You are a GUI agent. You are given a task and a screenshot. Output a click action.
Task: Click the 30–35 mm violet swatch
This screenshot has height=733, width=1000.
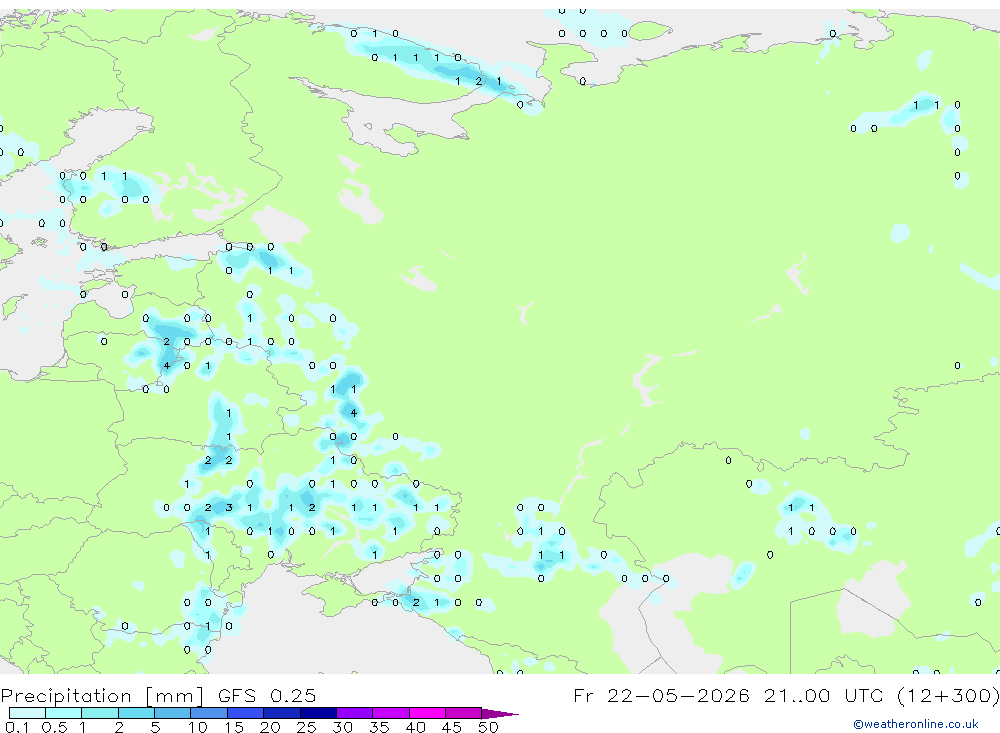click(355, 713)
